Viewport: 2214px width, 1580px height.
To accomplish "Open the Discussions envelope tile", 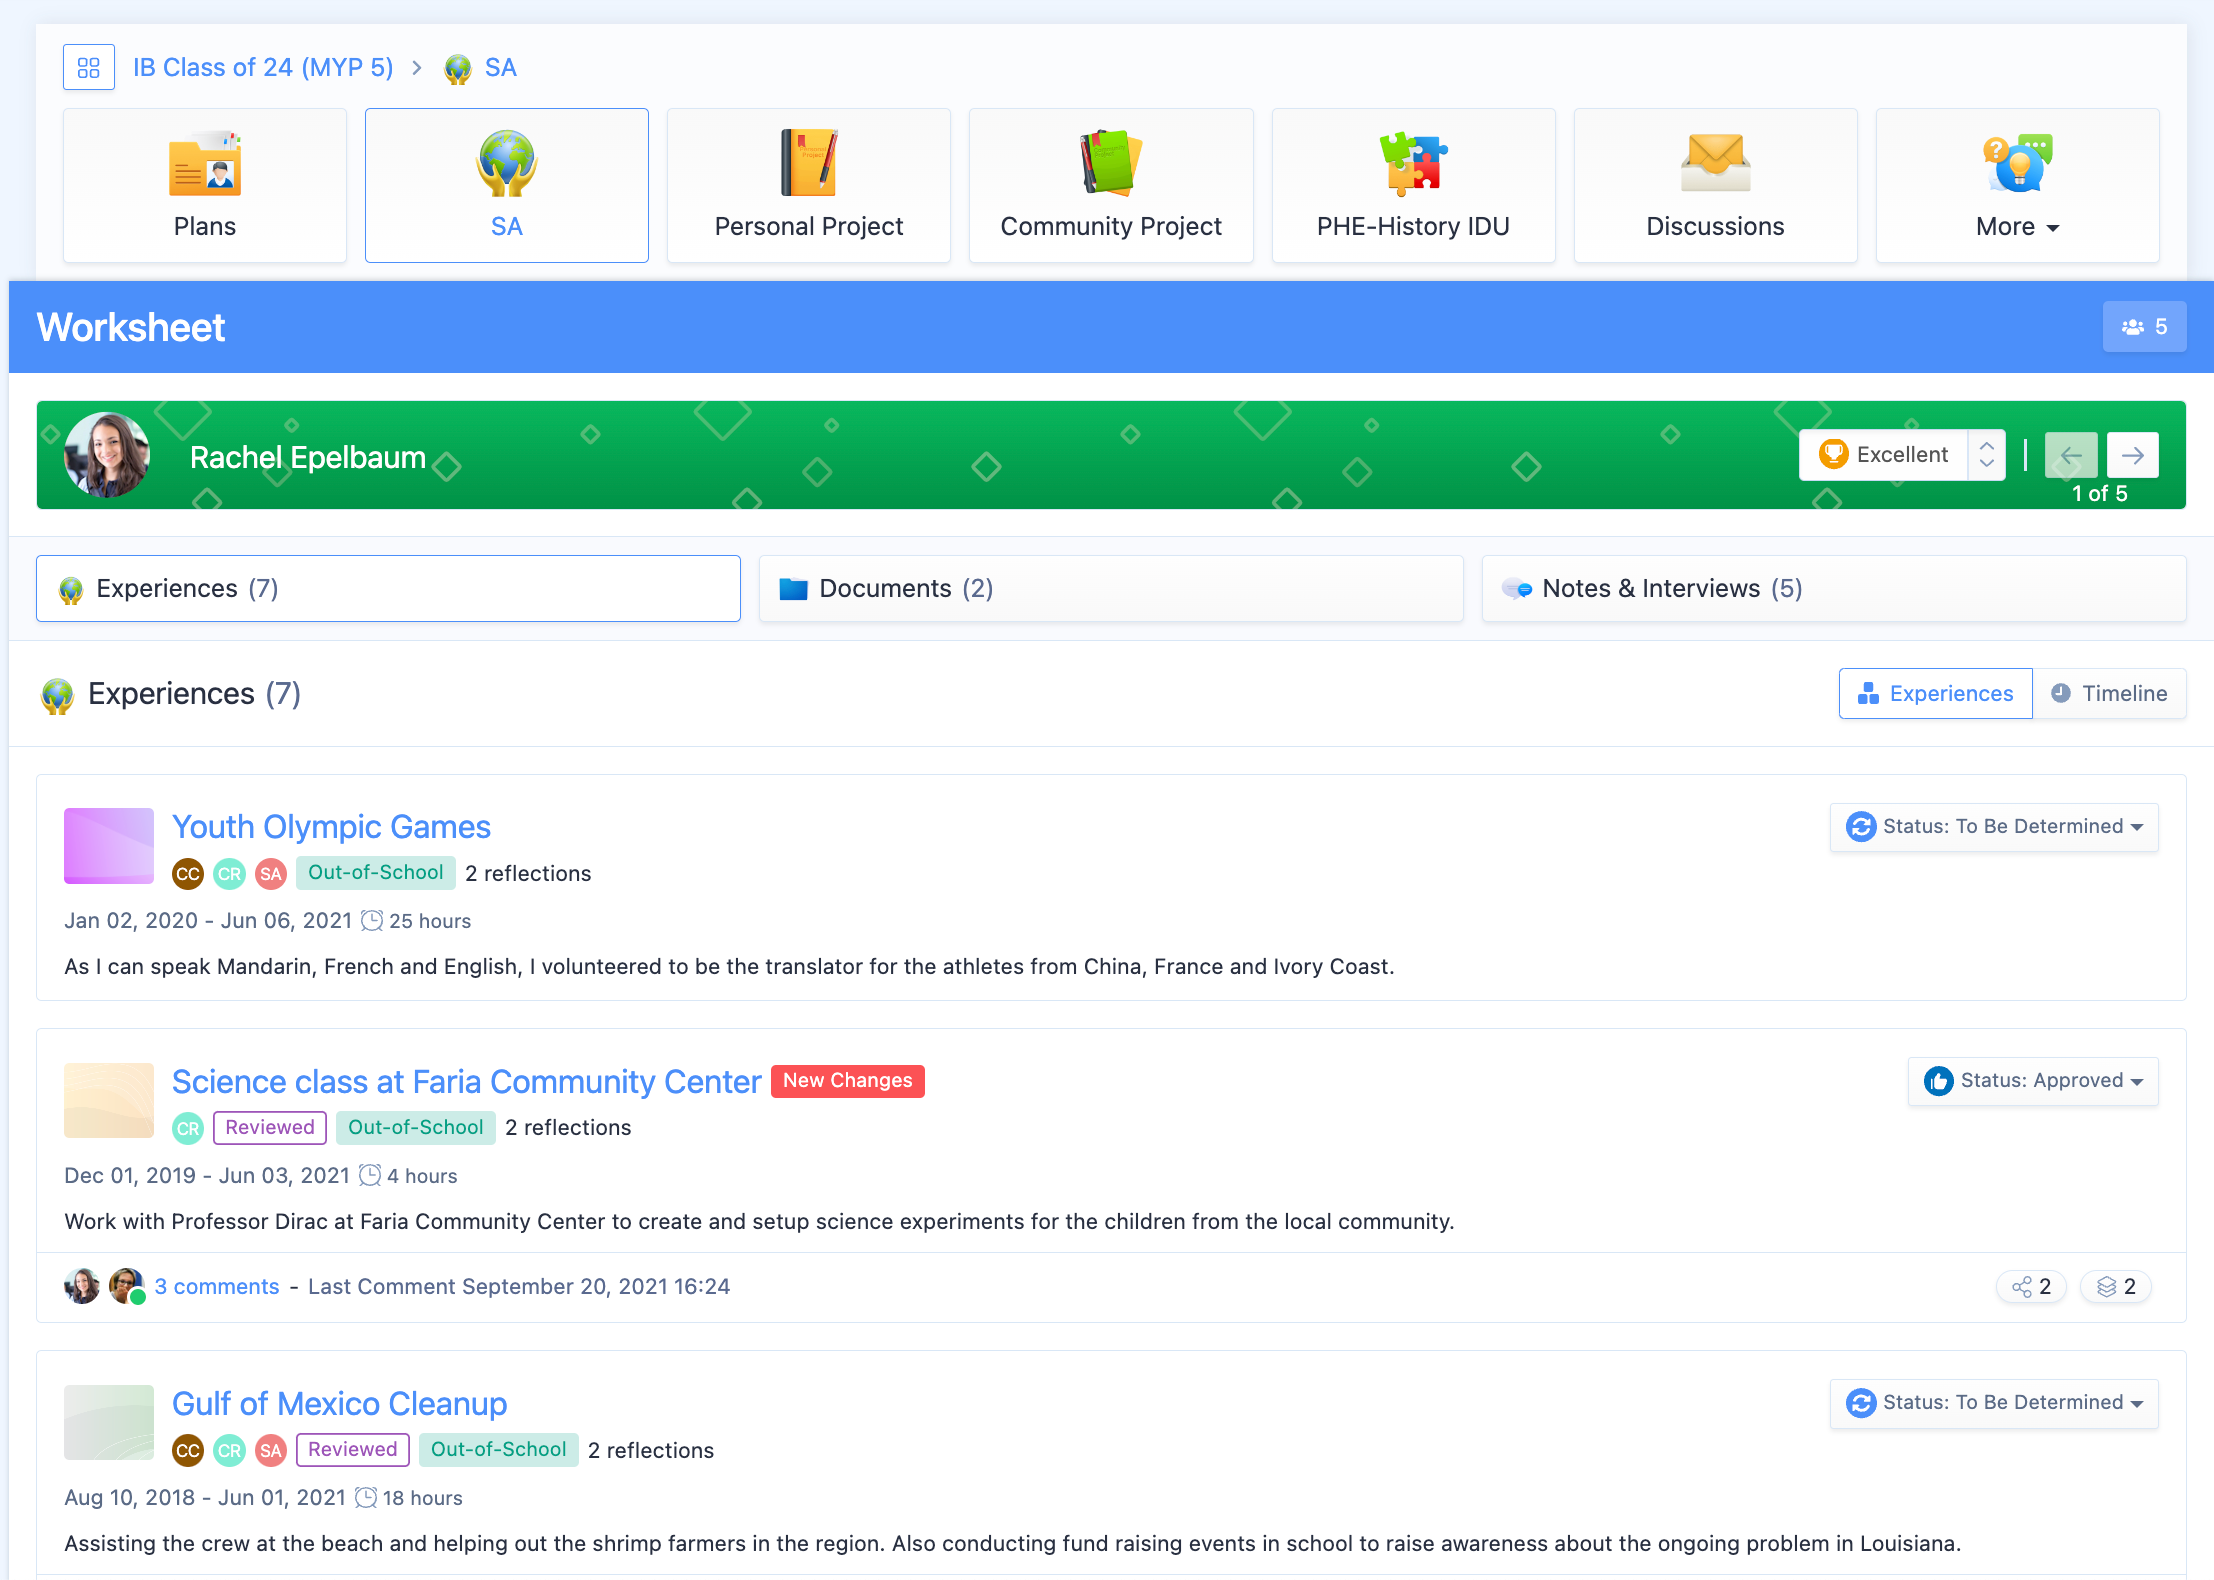I will (x=1714, y=186).
